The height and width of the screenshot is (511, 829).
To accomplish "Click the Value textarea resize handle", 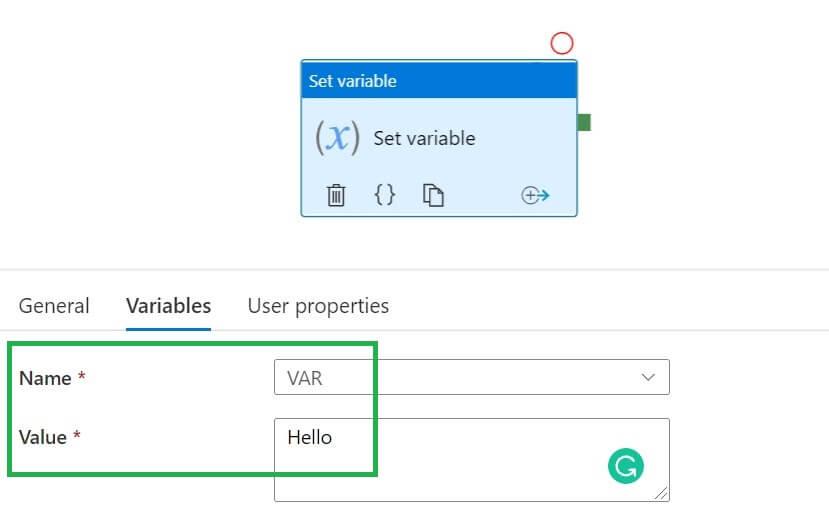I will click(x=661, y=492).
